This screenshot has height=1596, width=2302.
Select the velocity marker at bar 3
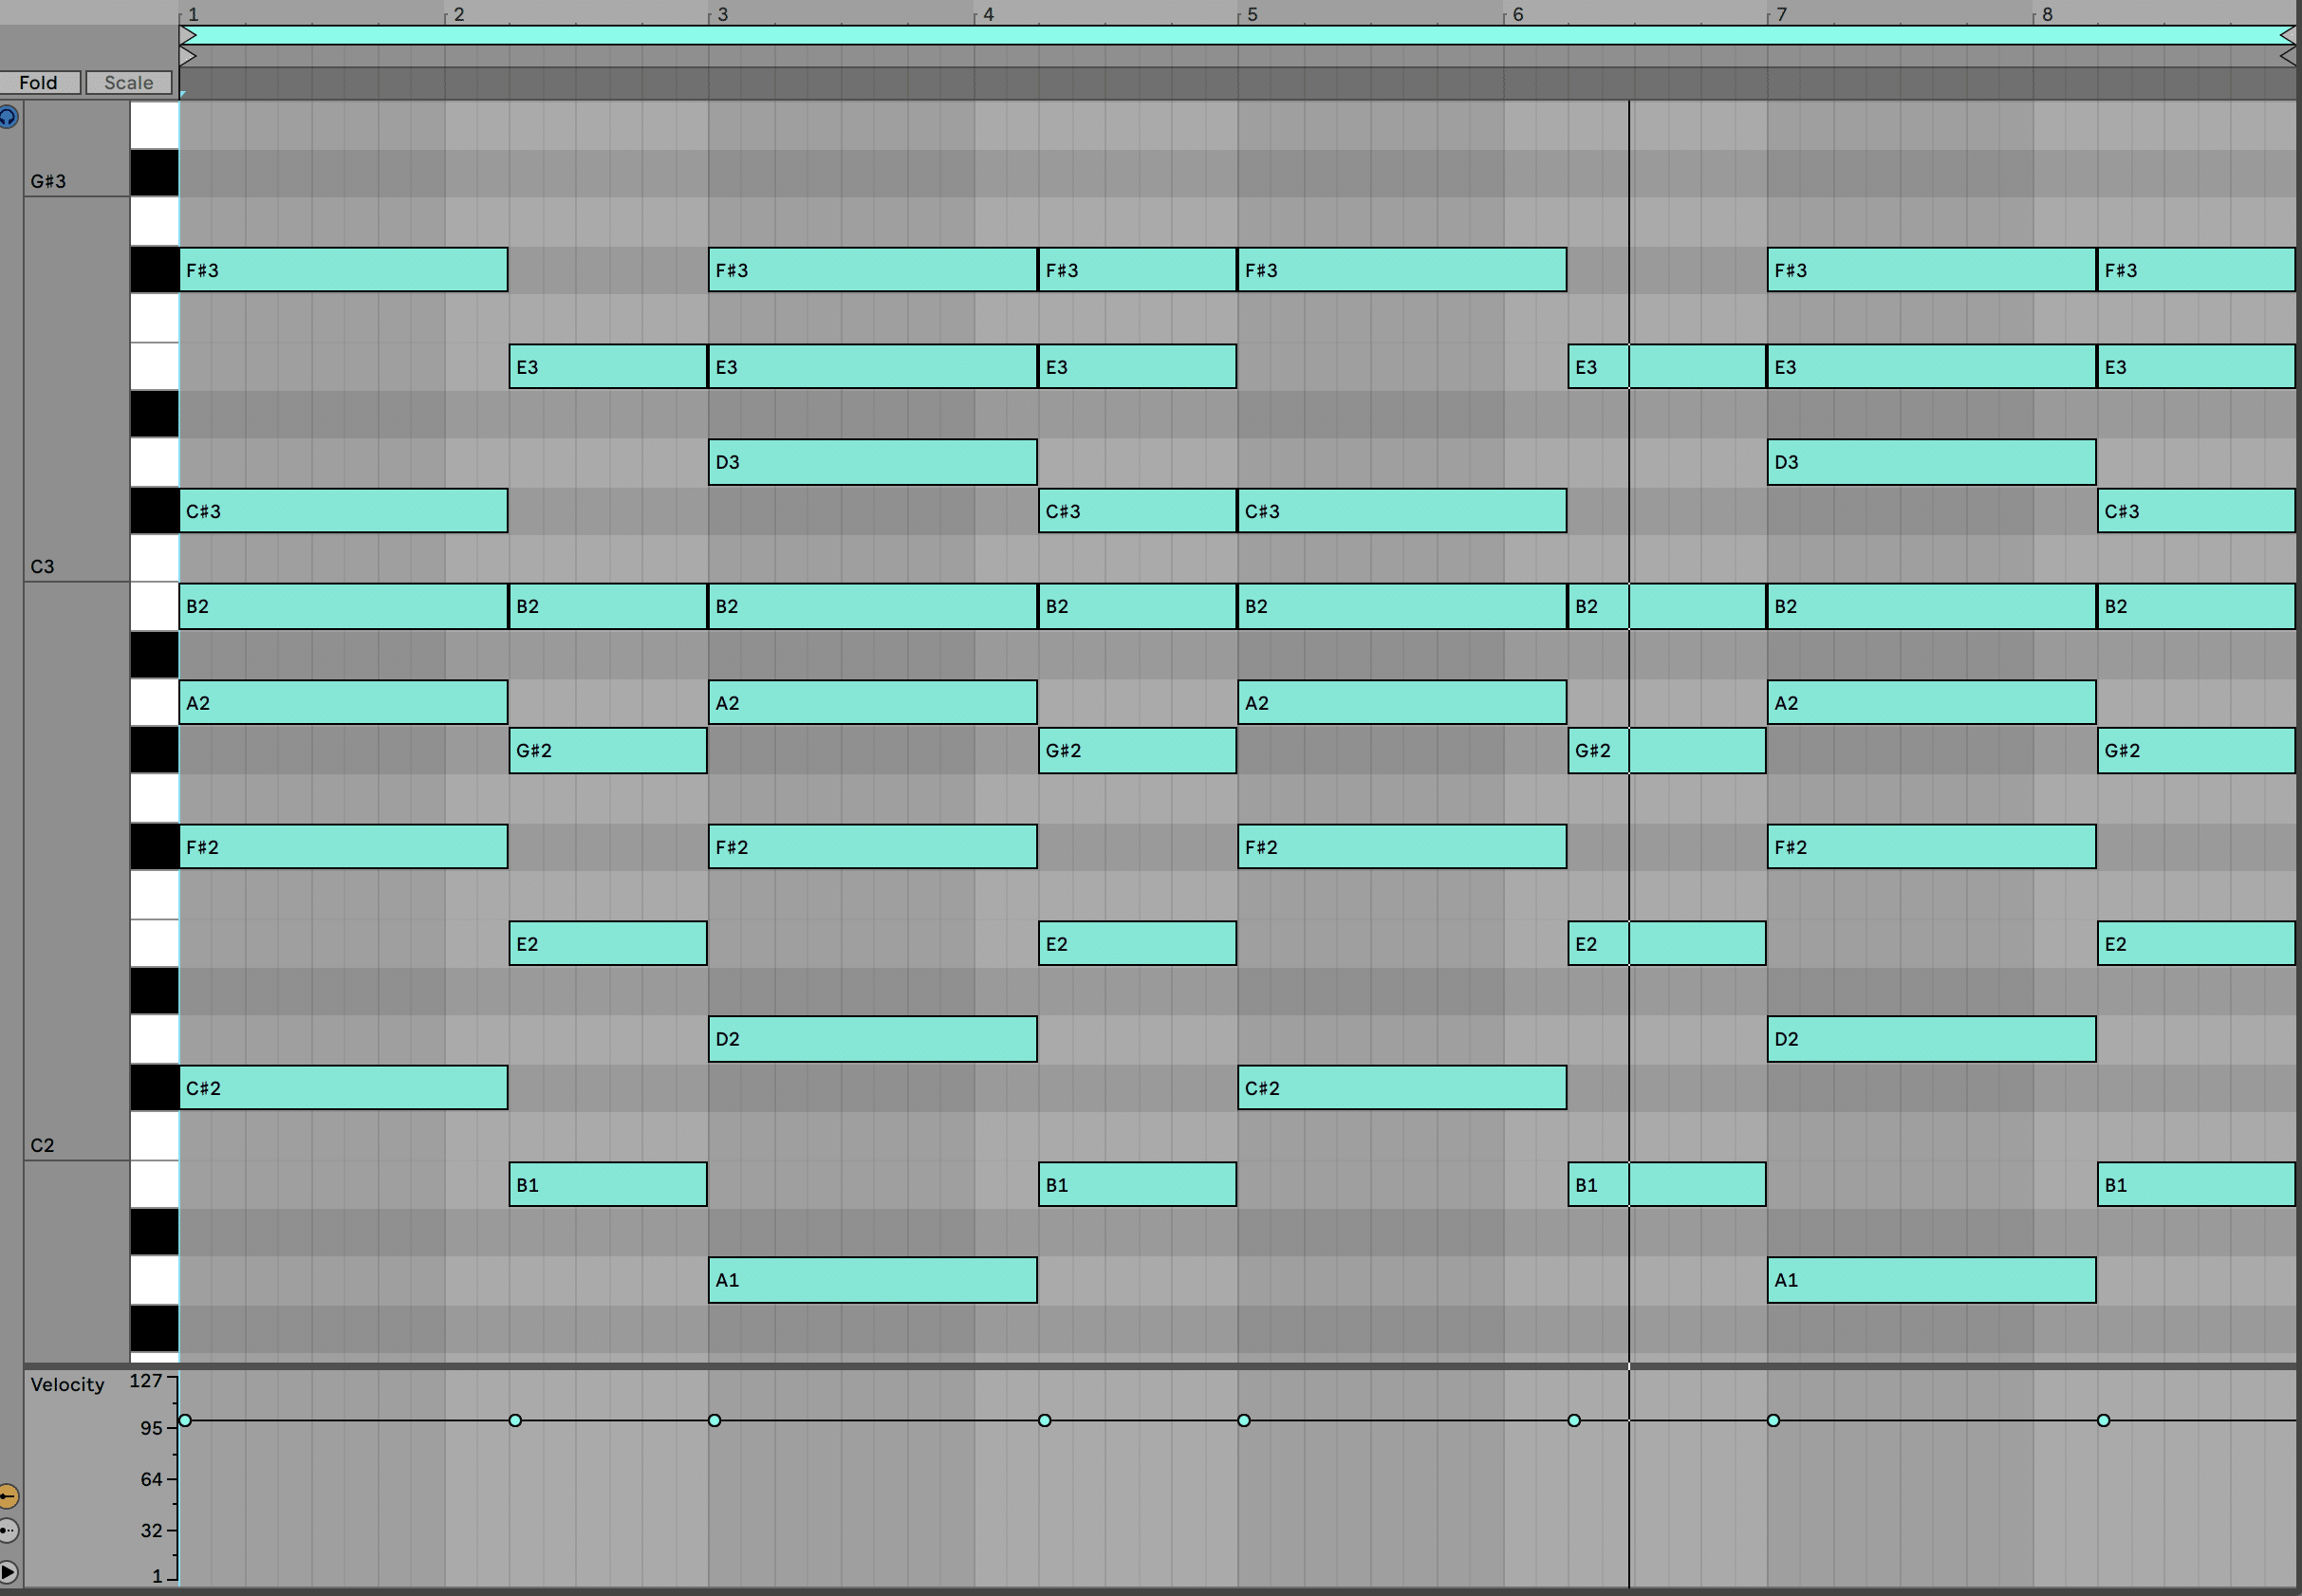[714, 1420]
